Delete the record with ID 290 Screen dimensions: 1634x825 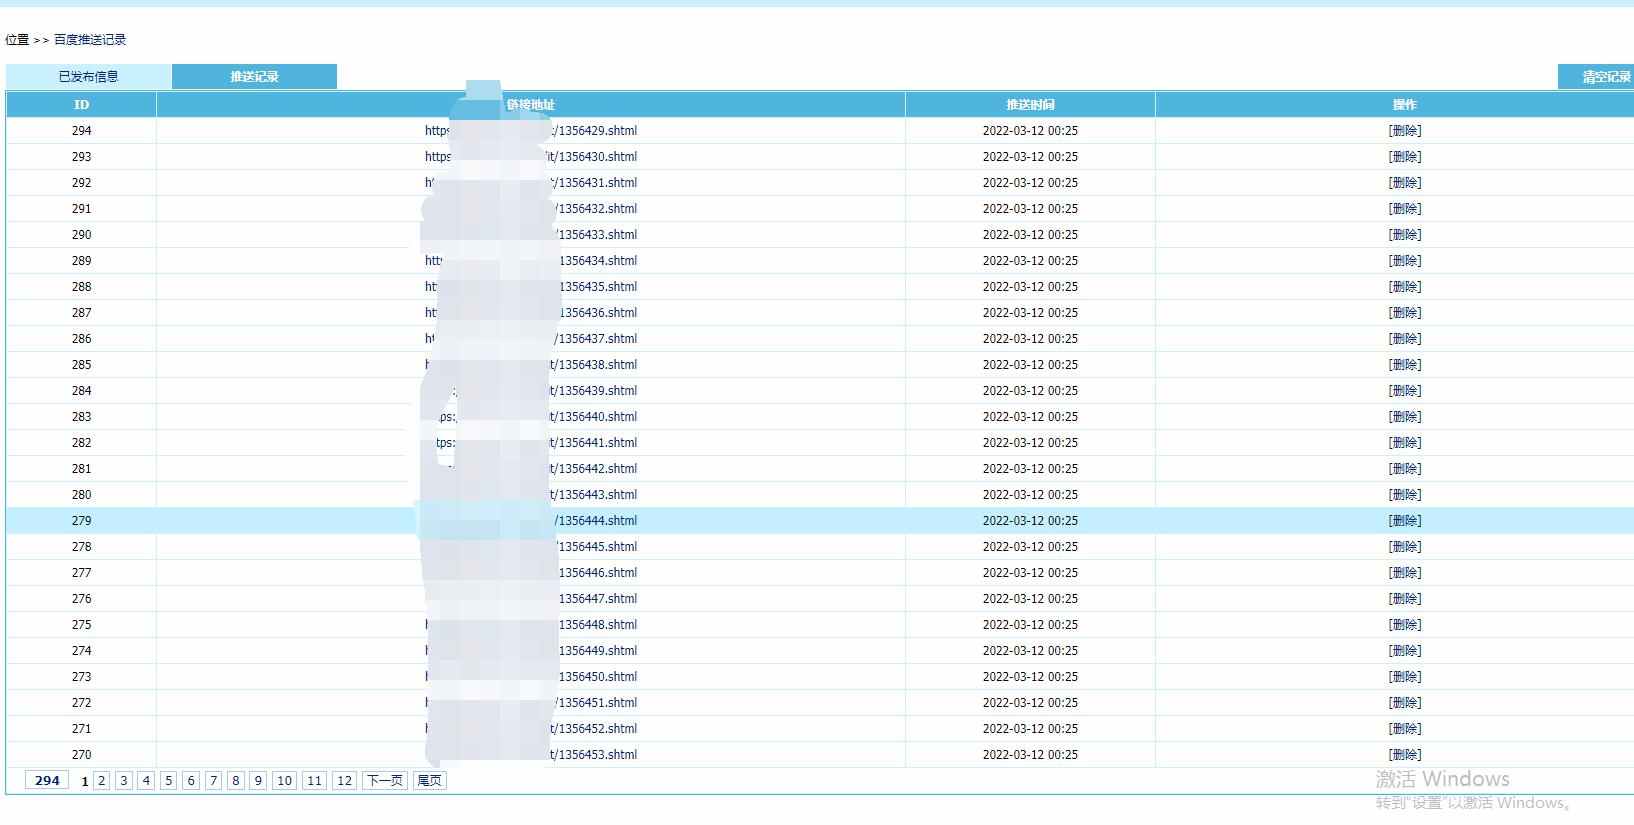tap(1405, 235)
